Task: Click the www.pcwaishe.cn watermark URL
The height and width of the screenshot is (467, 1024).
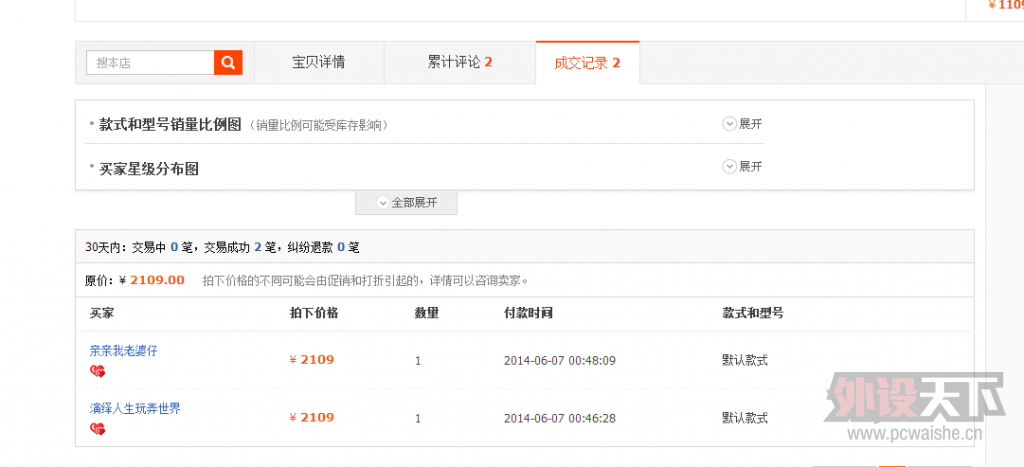Action: [x=912, y=434]
